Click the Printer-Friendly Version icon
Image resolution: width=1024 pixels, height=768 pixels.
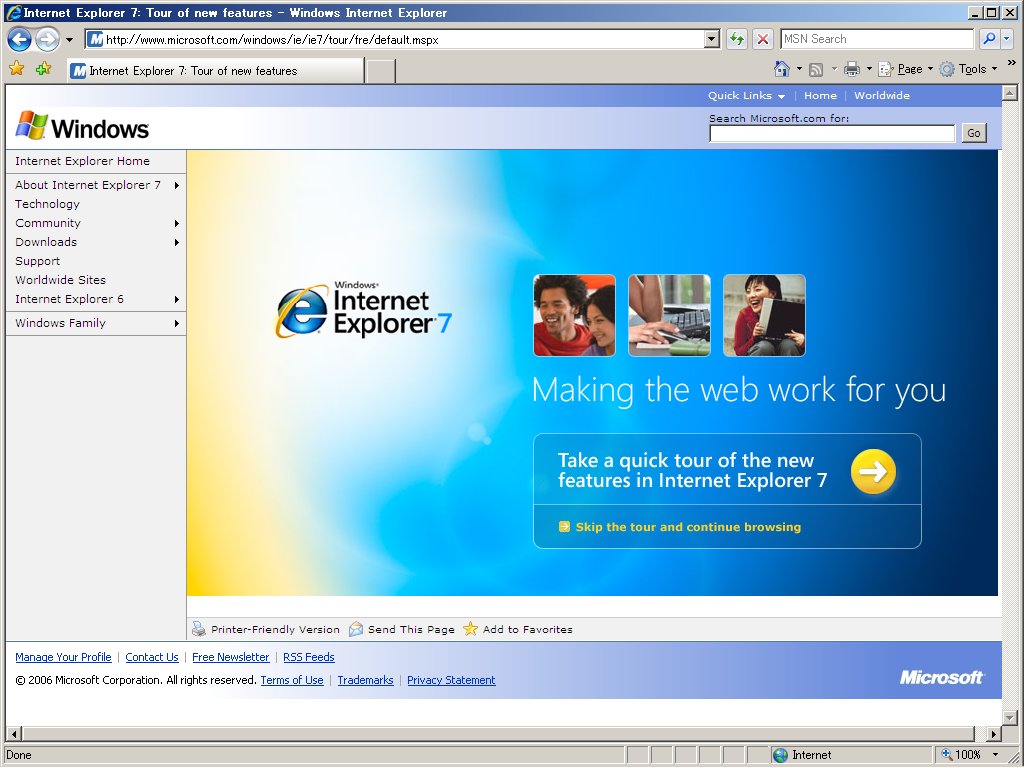[199, 629]
